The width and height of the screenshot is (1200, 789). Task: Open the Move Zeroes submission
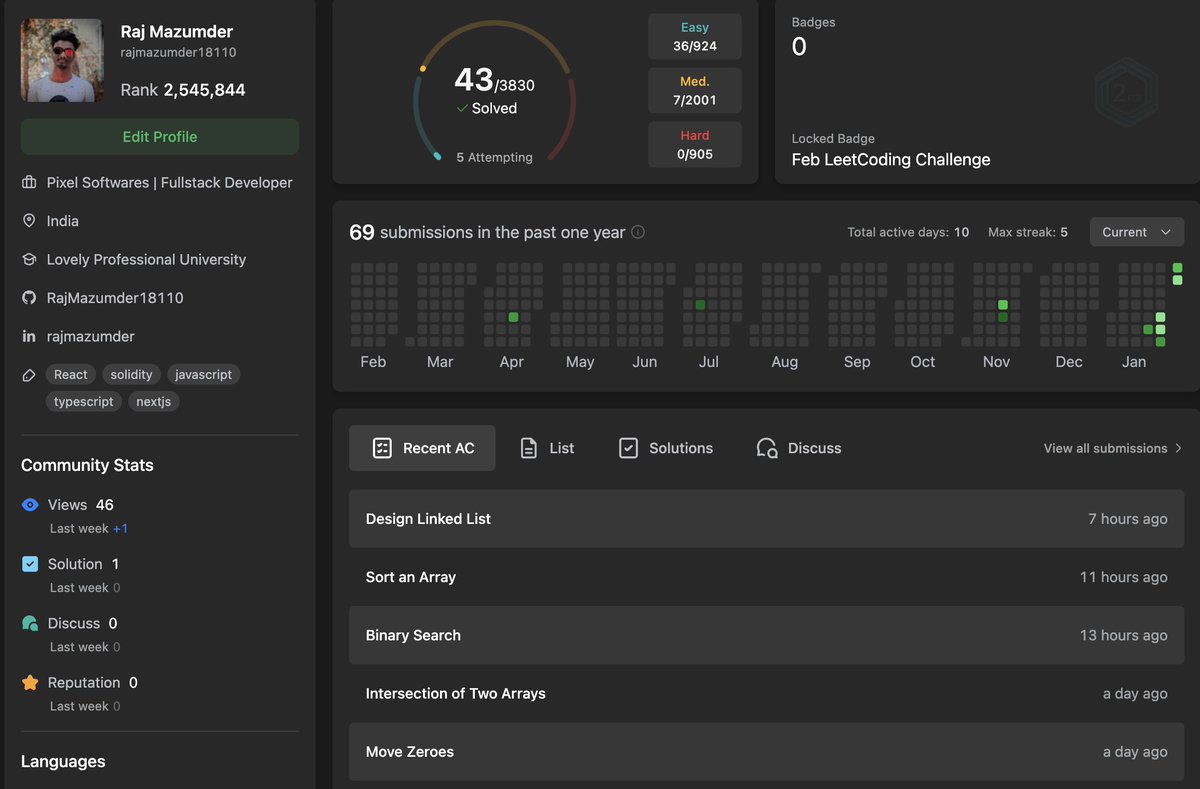(x=766, y=751)
